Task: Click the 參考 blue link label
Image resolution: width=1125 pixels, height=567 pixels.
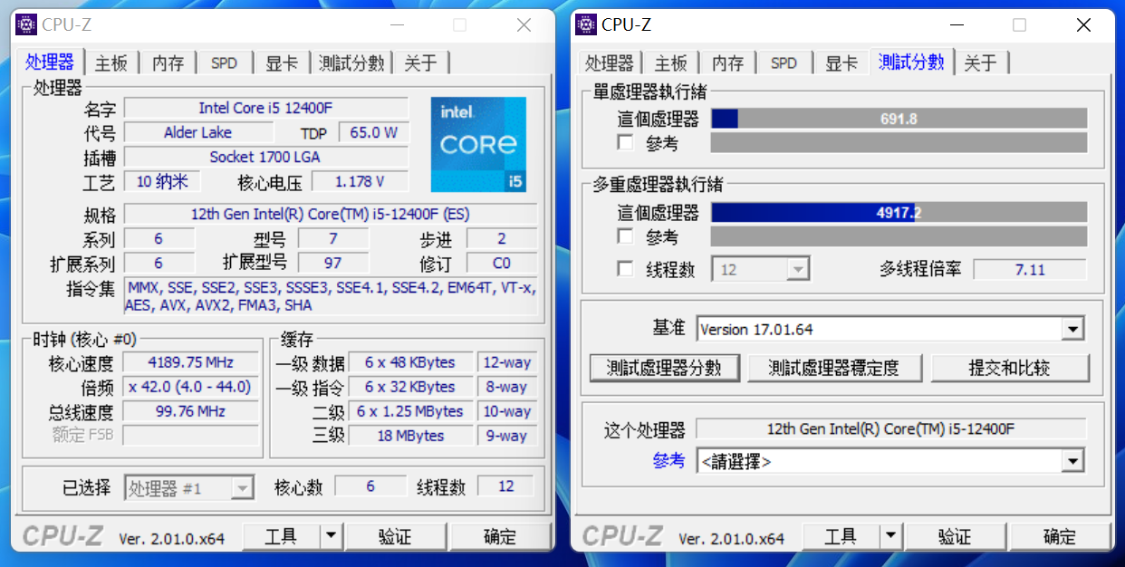Action: [x=669, y=461]
